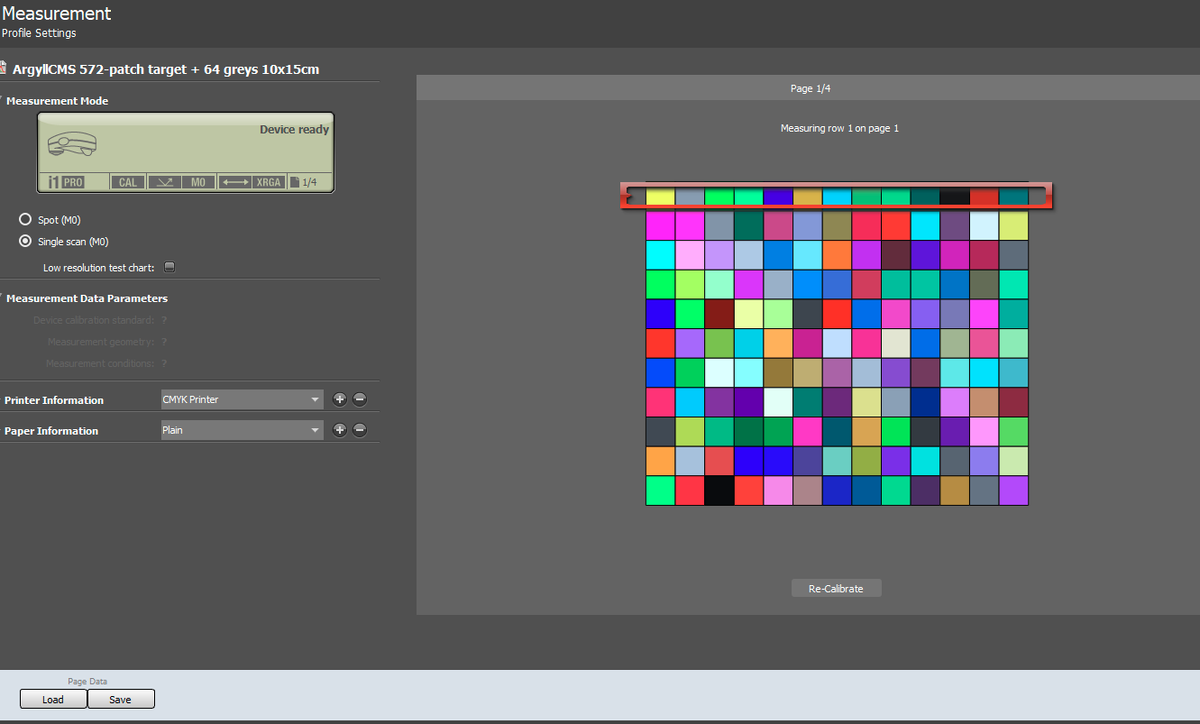Collapse the Measurement Mode section
Screen dimensions: 1200x724
3,101
